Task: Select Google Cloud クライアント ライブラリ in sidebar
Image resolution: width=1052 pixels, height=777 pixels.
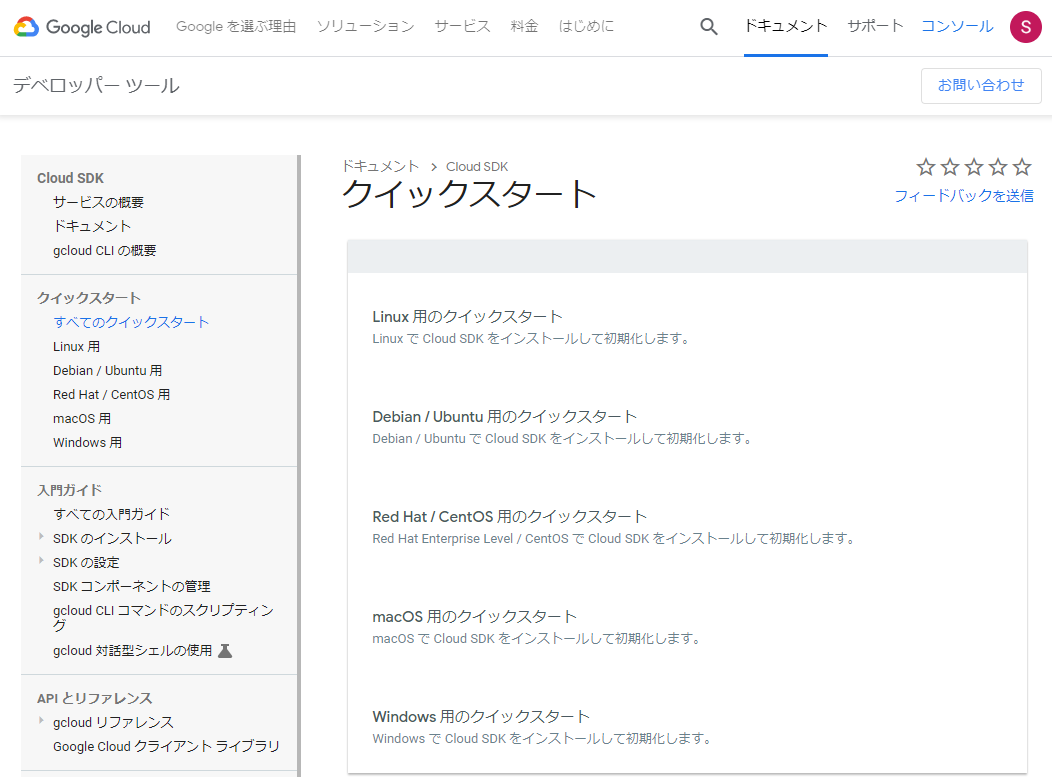Action: click(x=166, y=746)
